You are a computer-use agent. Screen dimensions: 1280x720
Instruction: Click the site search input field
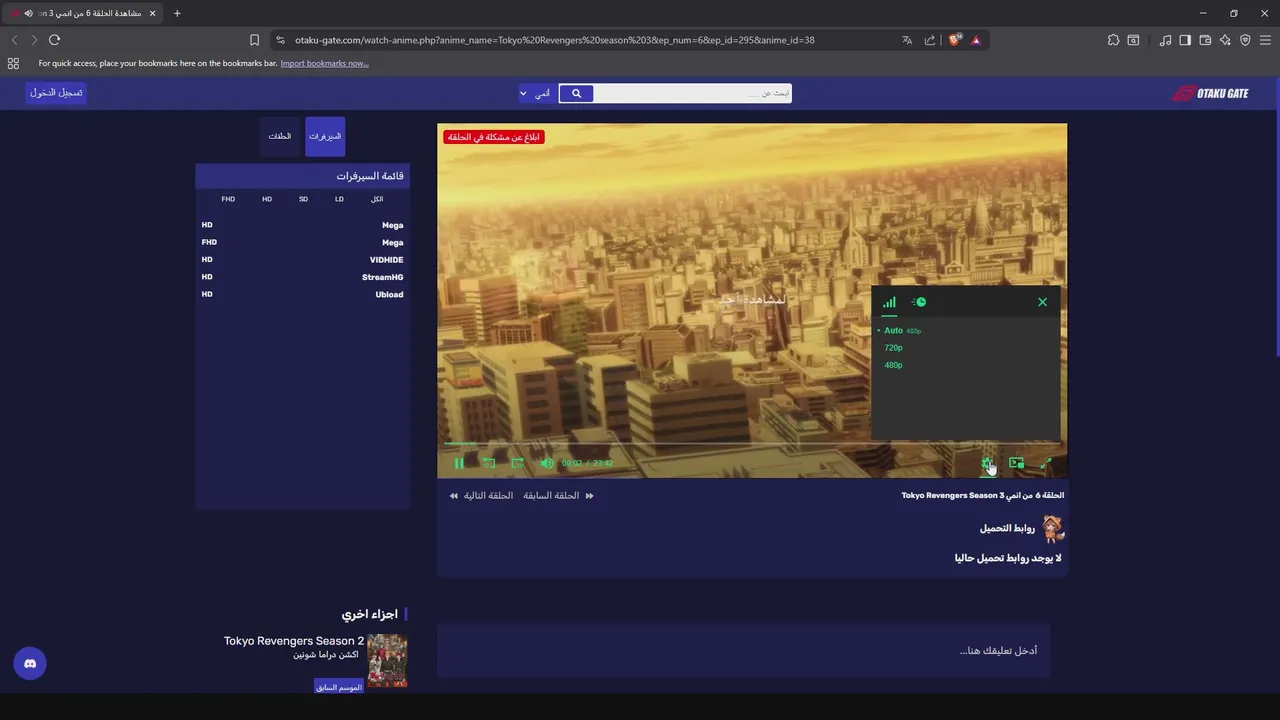click(x=693, y=93)
